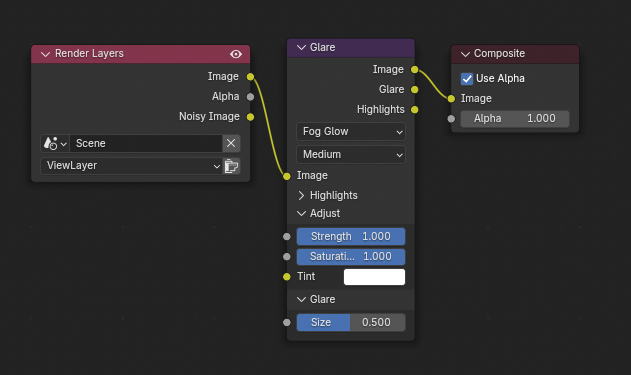Toggle the Render Layers preview eye icon

(236, 54)
